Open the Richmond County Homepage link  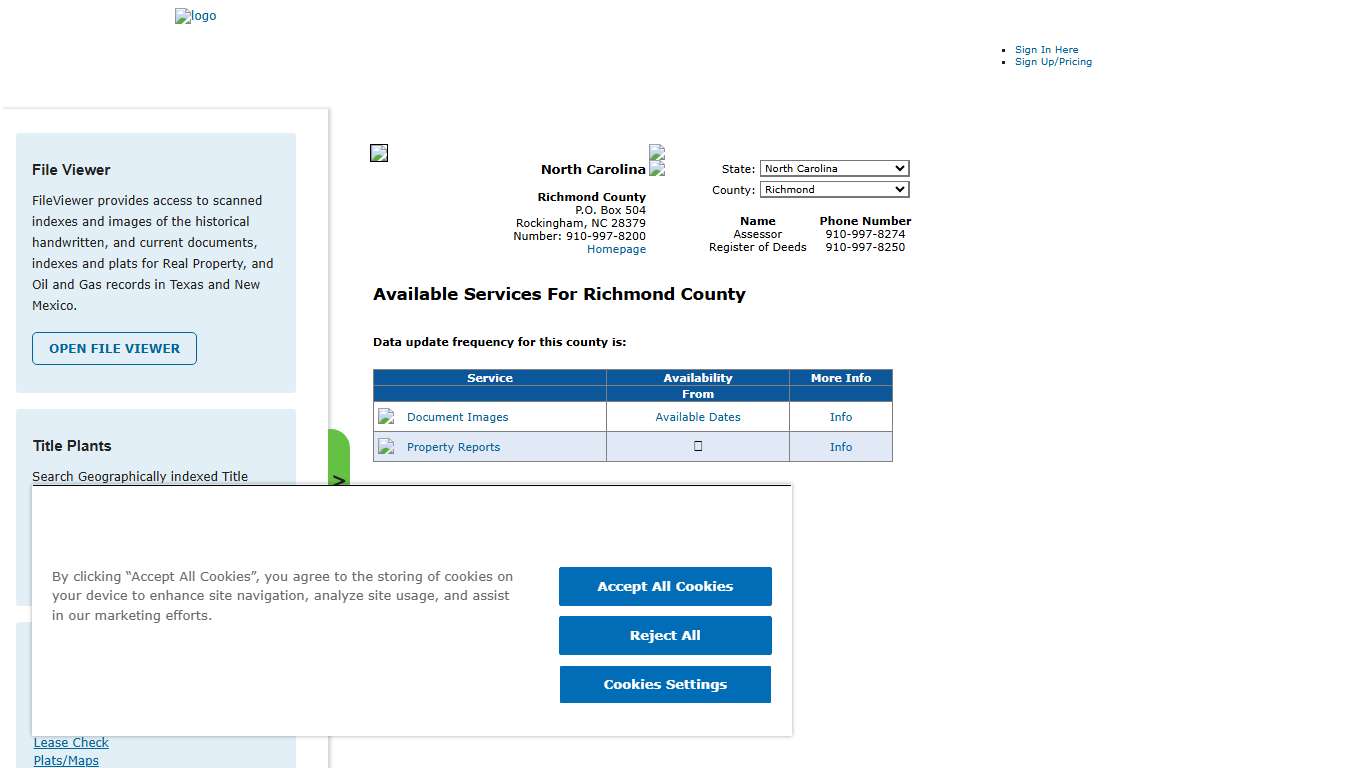click(x=616, y=249)
